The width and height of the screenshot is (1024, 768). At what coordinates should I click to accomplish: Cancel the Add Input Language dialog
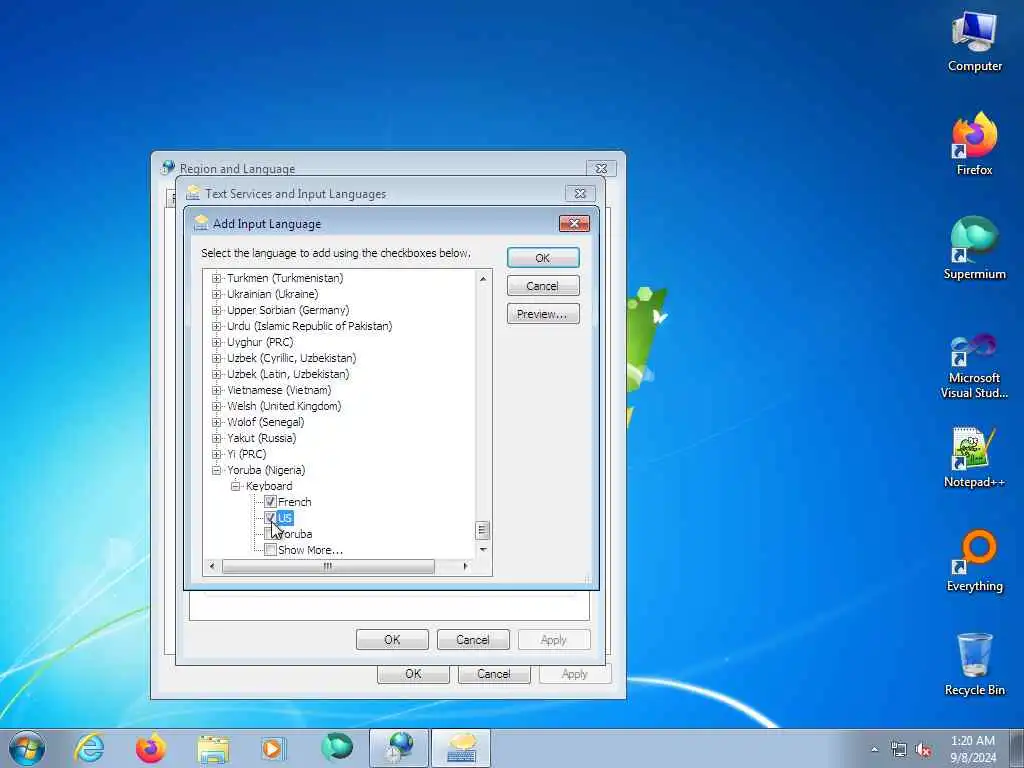point(543,286)
